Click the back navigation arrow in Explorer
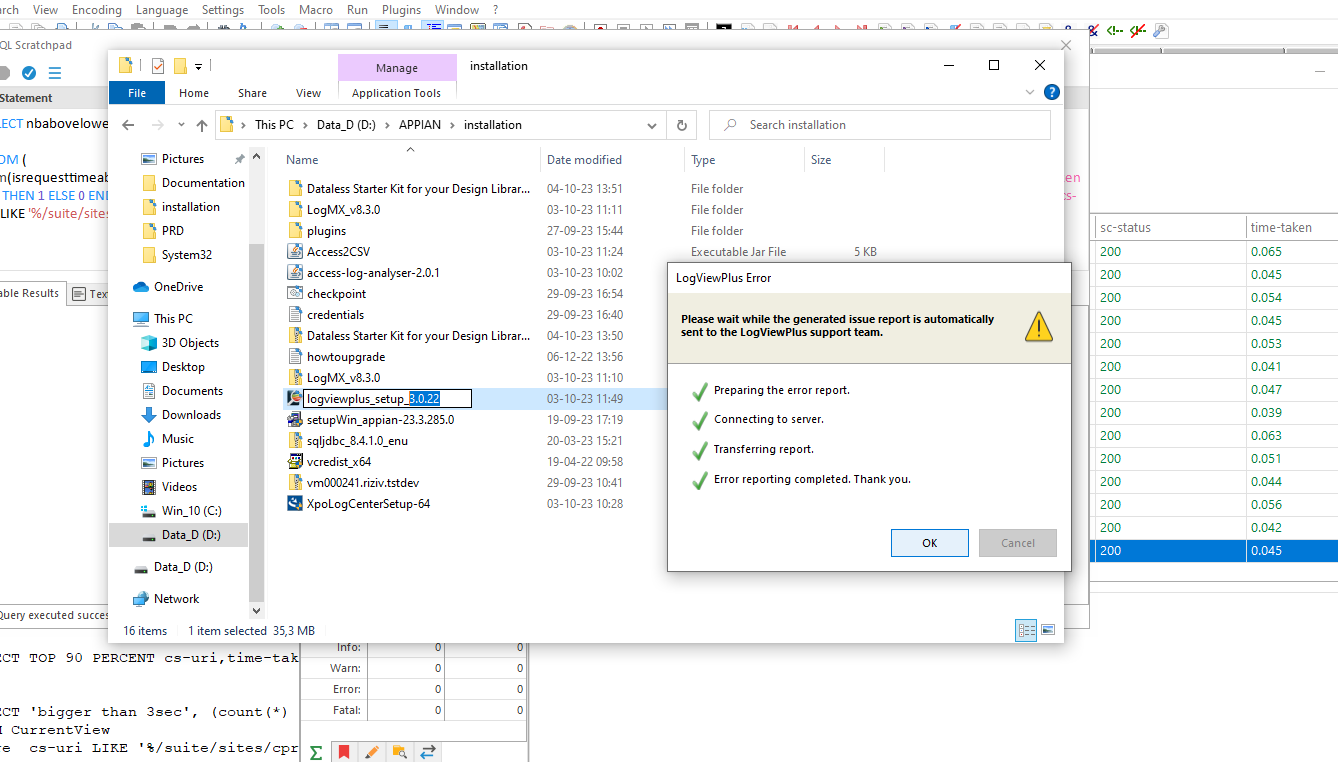The height and width of the screenshot is (762, 1338). [128, 125]
